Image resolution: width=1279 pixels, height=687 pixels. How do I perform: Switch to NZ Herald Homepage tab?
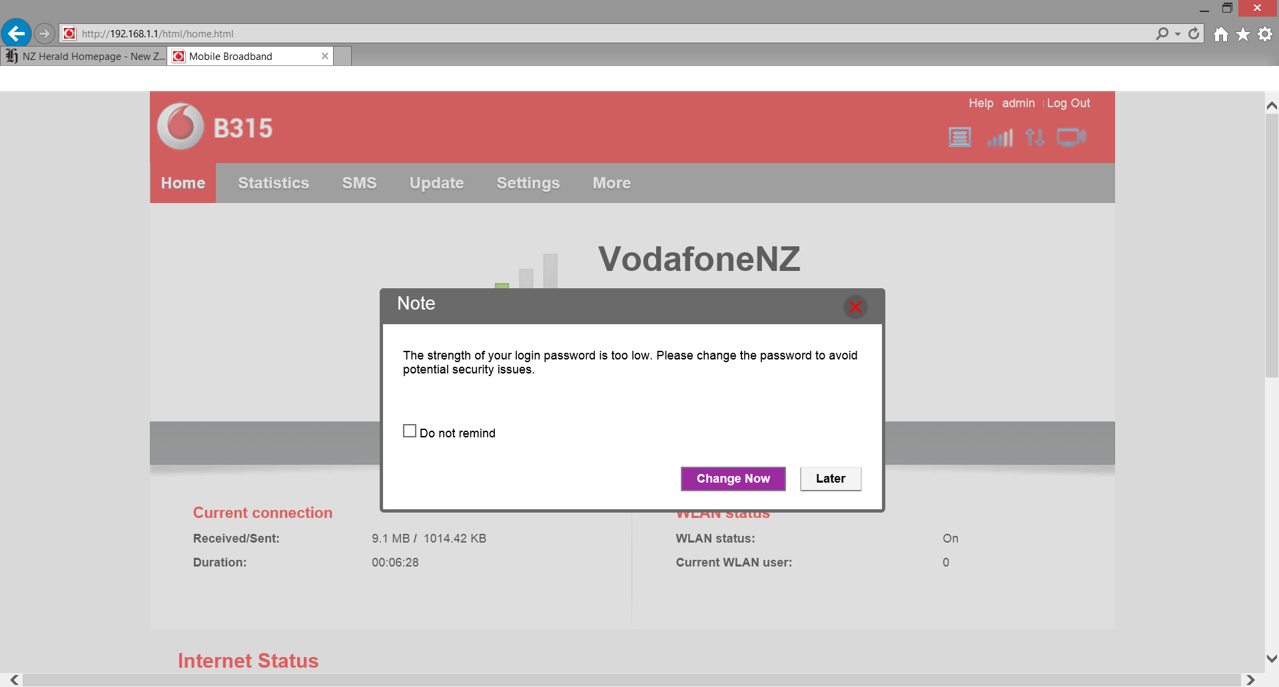click(x=84, y=56)
